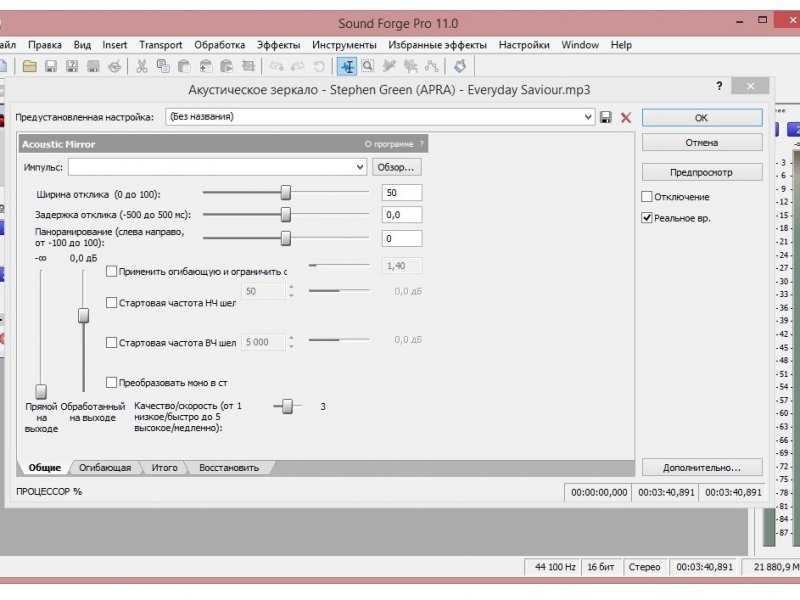Confirm the dialog with OK
The image size is (800, 600).
coord(702,118)
